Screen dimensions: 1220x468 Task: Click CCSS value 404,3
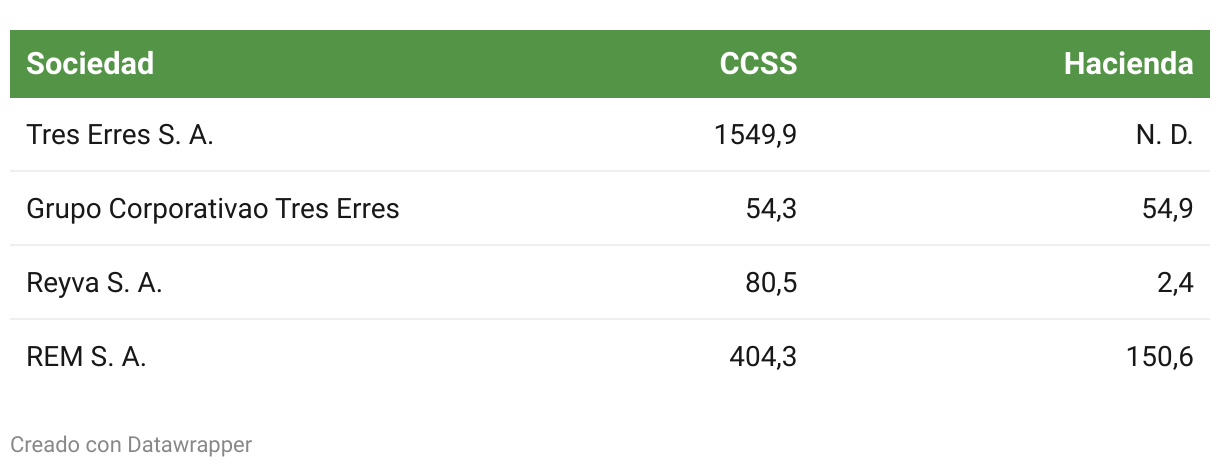[x=763, y=357]
